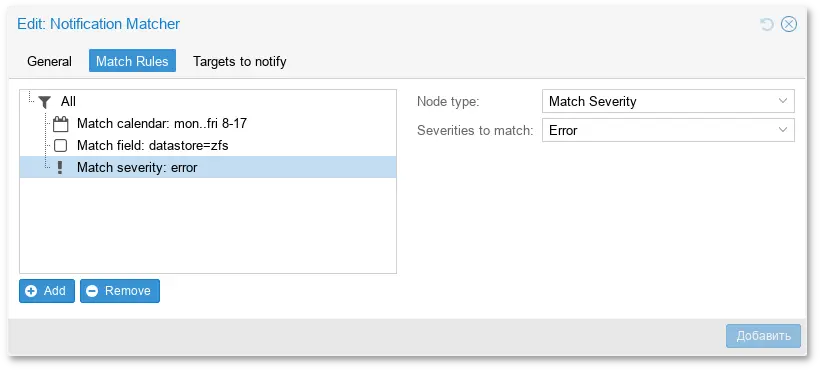Screen dimensions: 820x370
Task: Open the Targets to notify tab
Action: point(240,61)
